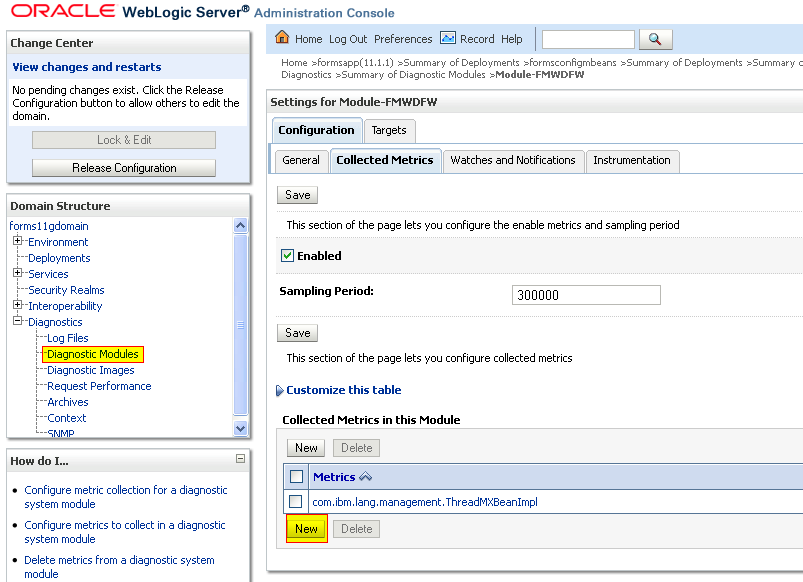Check the box for com.ibm.lang.management.ThreadMXBeanImpl row
The width and height of the screenshot is (803, 582).
[295, 501]
